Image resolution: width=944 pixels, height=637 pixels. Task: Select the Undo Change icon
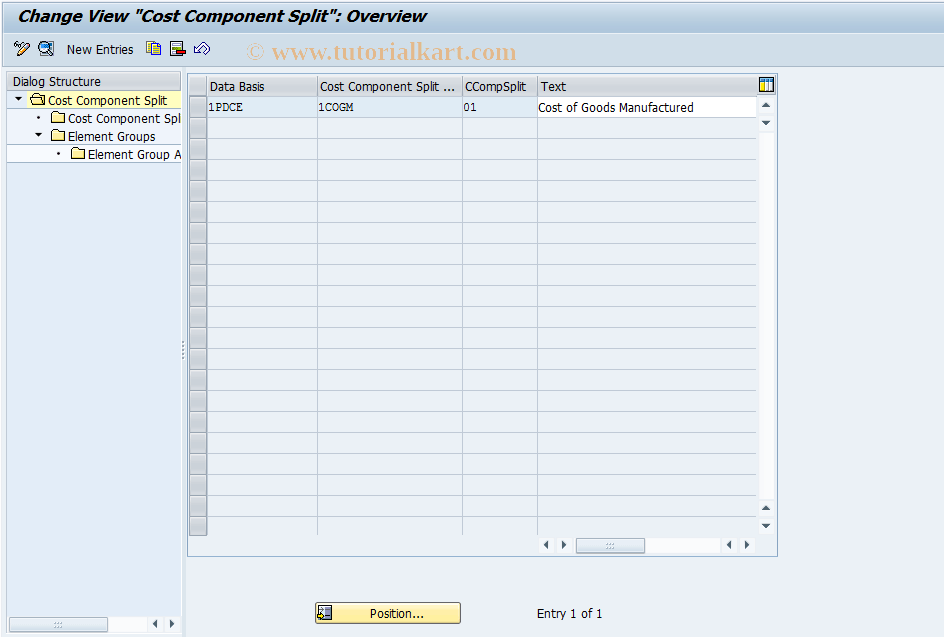click(x=202, y=48)
